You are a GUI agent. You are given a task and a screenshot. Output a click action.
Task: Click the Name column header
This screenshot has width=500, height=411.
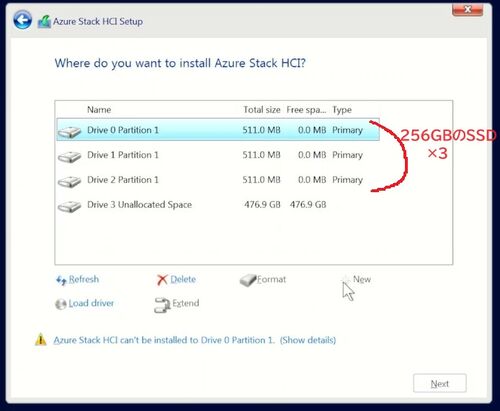point(99,110)
